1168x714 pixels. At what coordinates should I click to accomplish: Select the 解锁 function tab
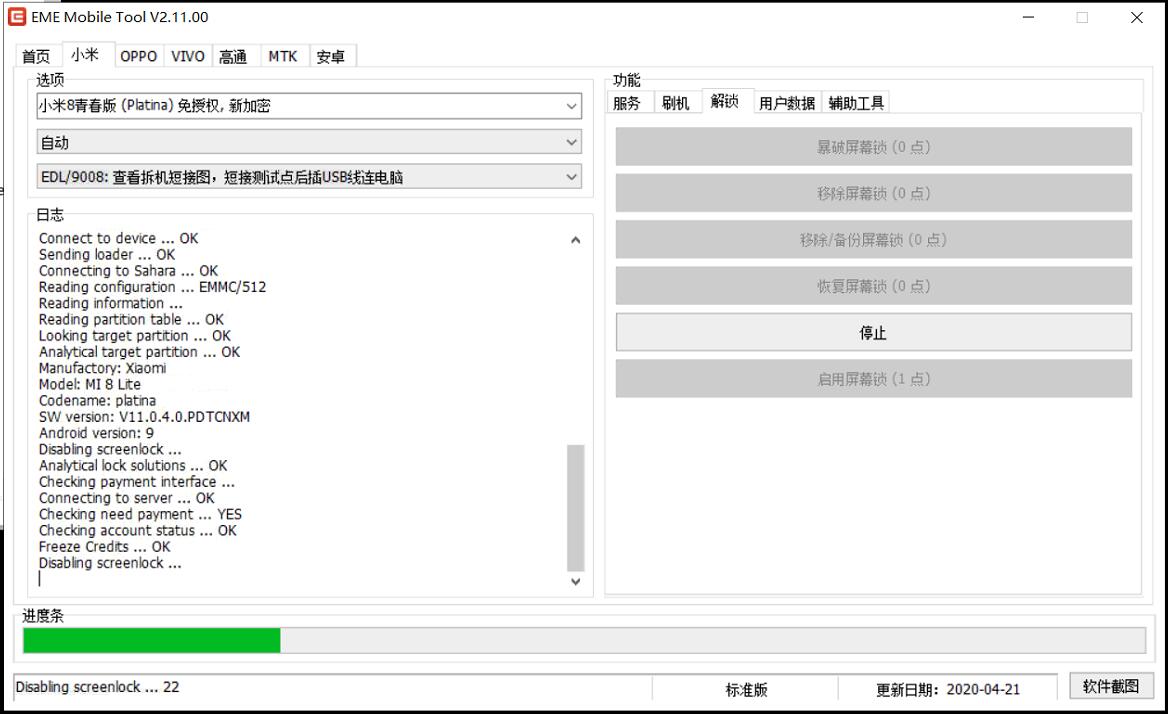725,101
